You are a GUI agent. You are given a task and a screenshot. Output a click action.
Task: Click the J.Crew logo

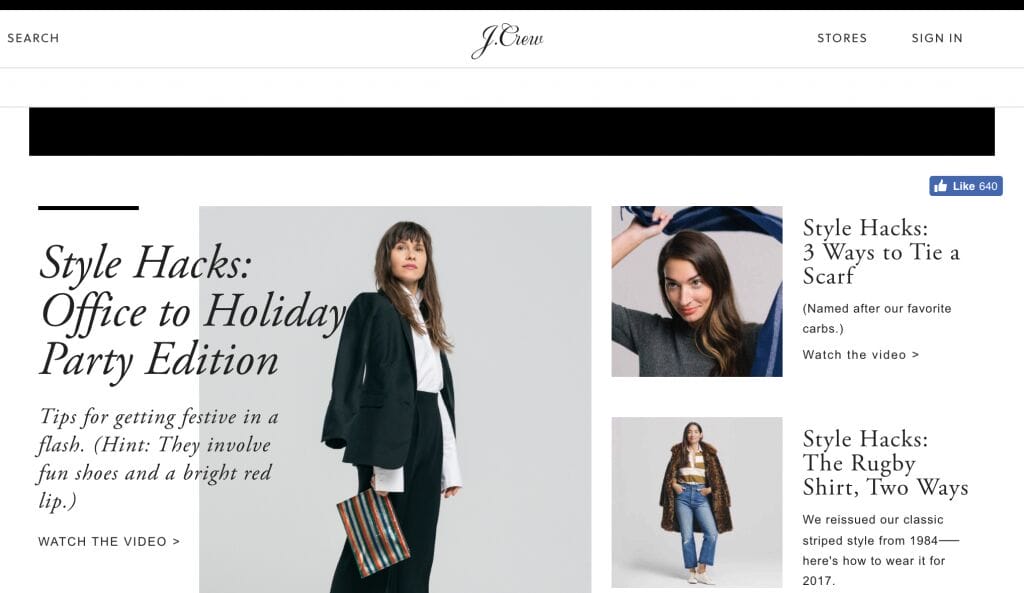507,40
